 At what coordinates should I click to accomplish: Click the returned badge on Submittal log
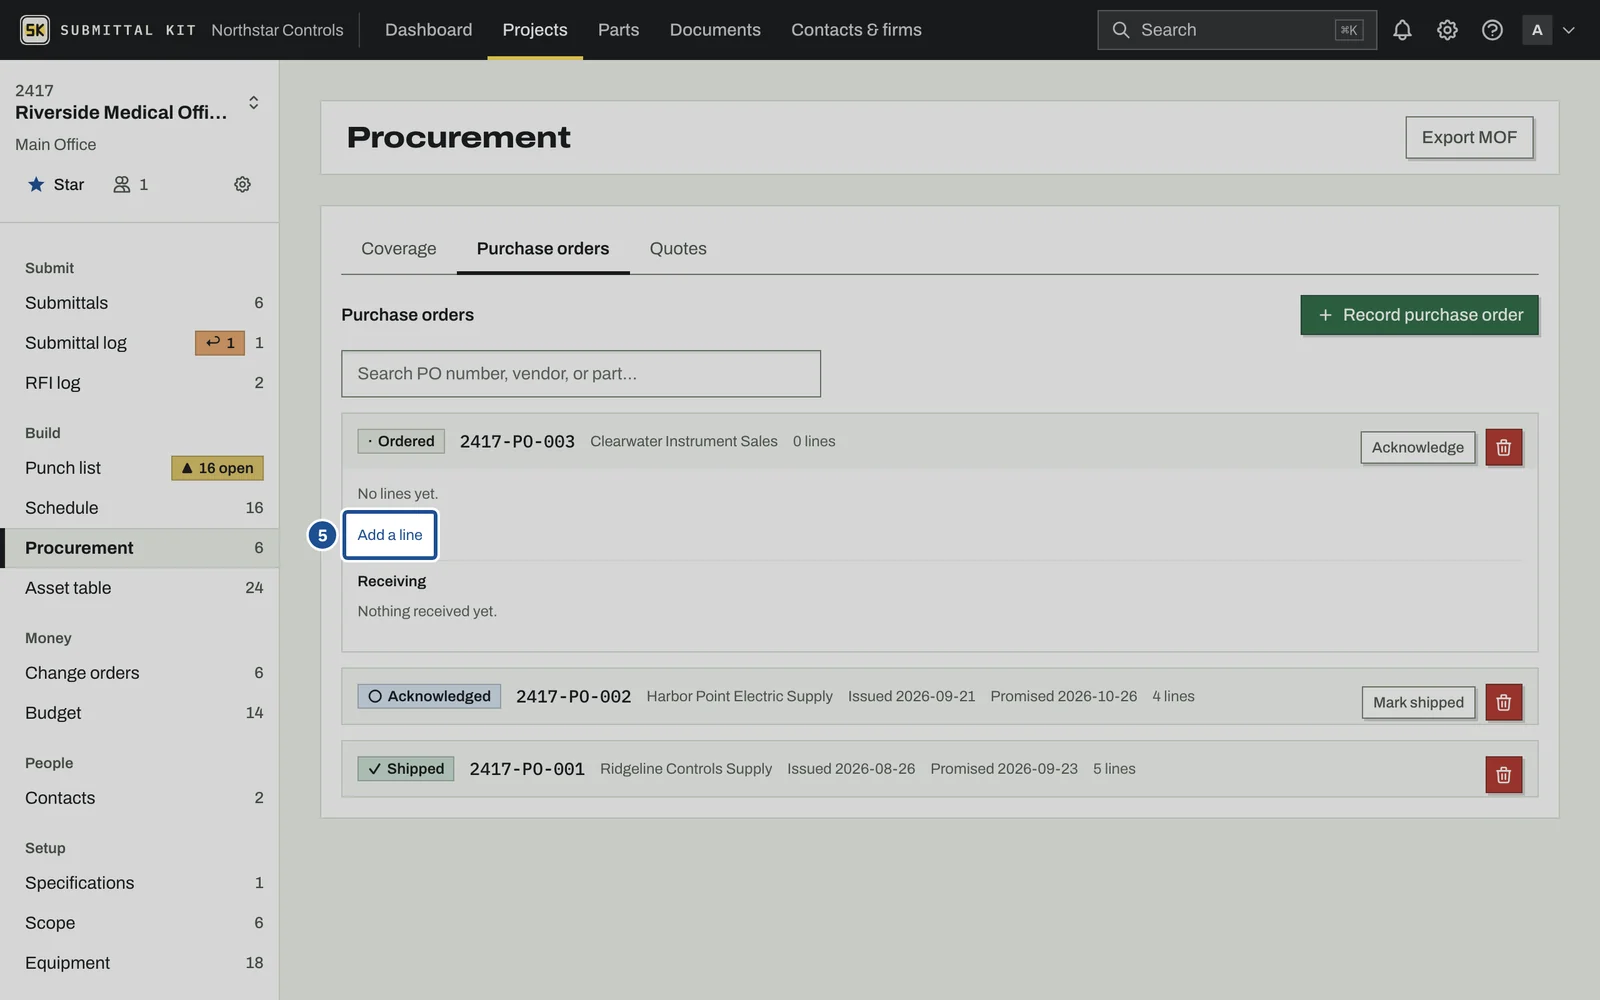click(x=220, y=343)
